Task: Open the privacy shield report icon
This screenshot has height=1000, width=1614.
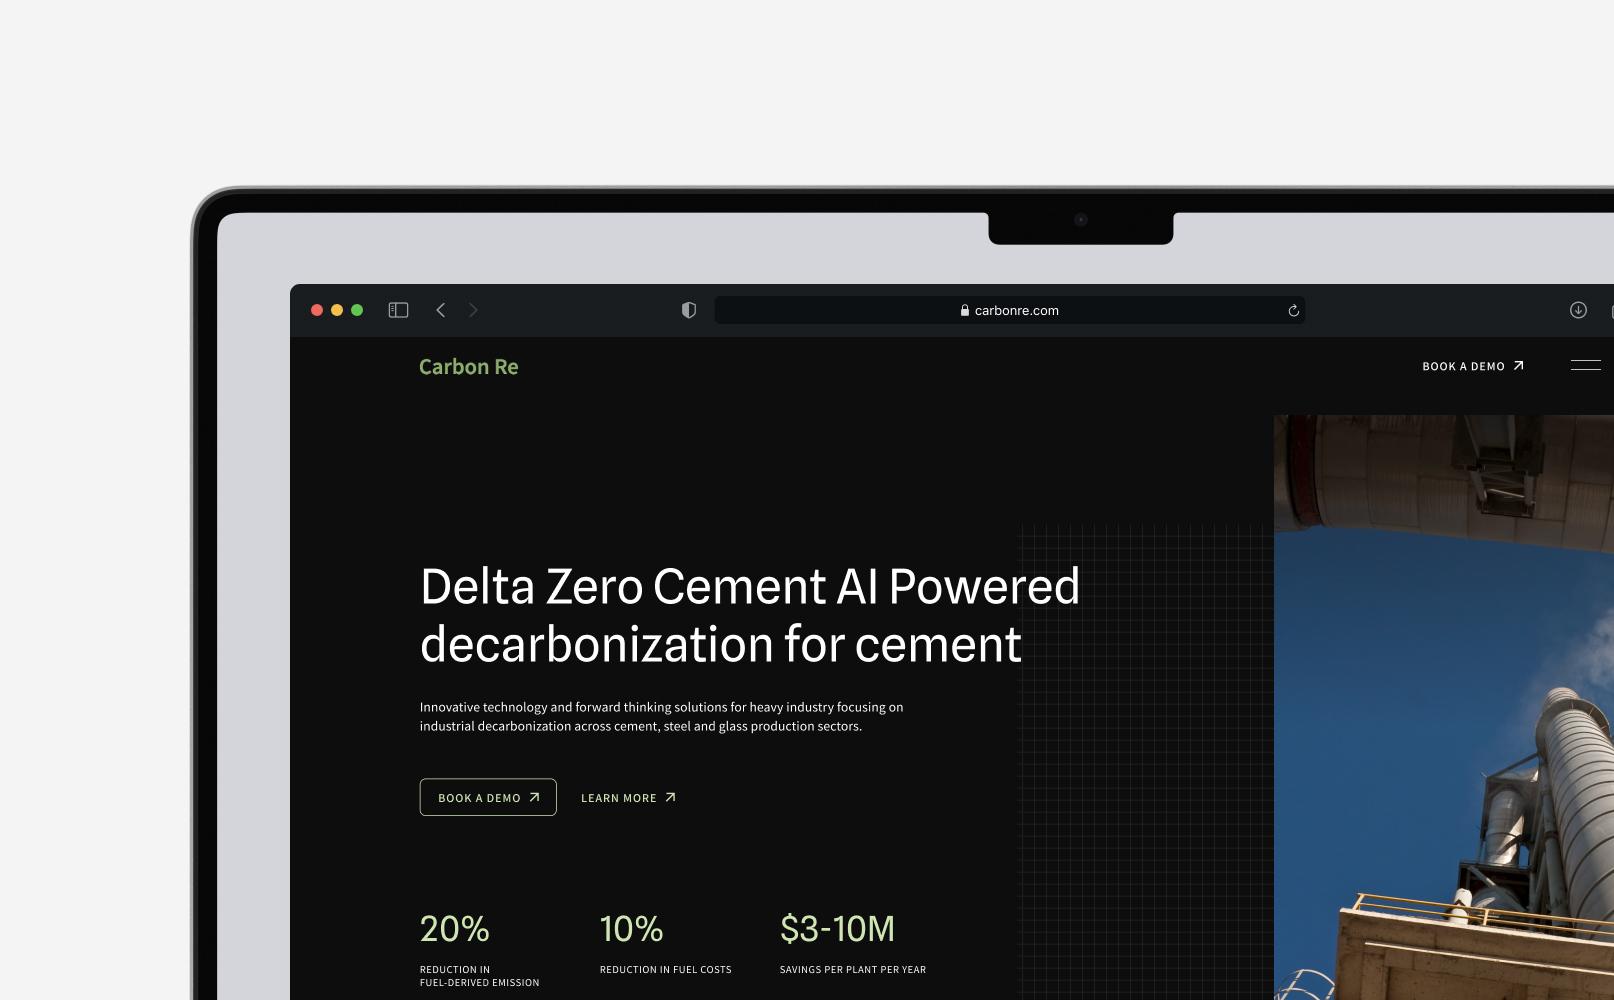Action: coord(689,310)
